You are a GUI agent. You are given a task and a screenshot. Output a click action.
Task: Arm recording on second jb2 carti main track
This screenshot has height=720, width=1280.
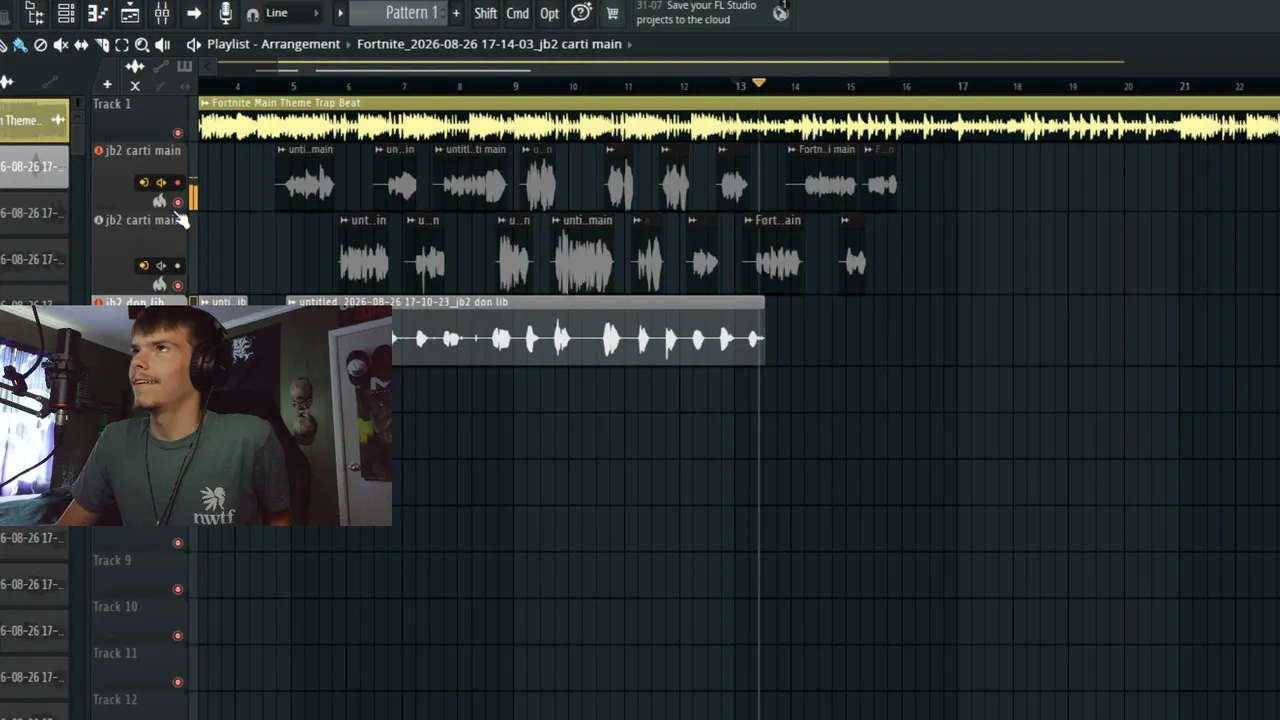point(177,266)
